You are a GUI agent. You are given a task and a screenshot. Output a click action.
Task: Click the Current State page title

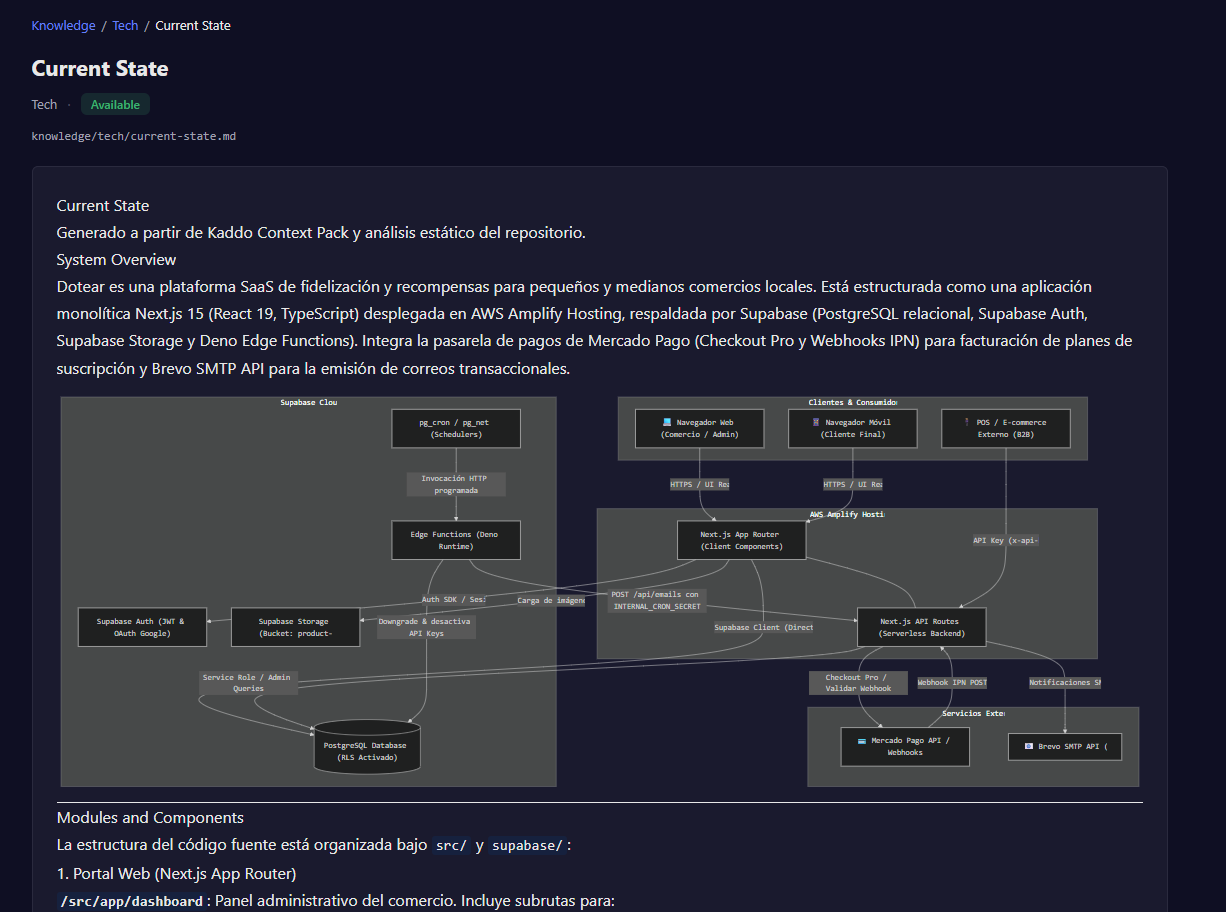100,68
